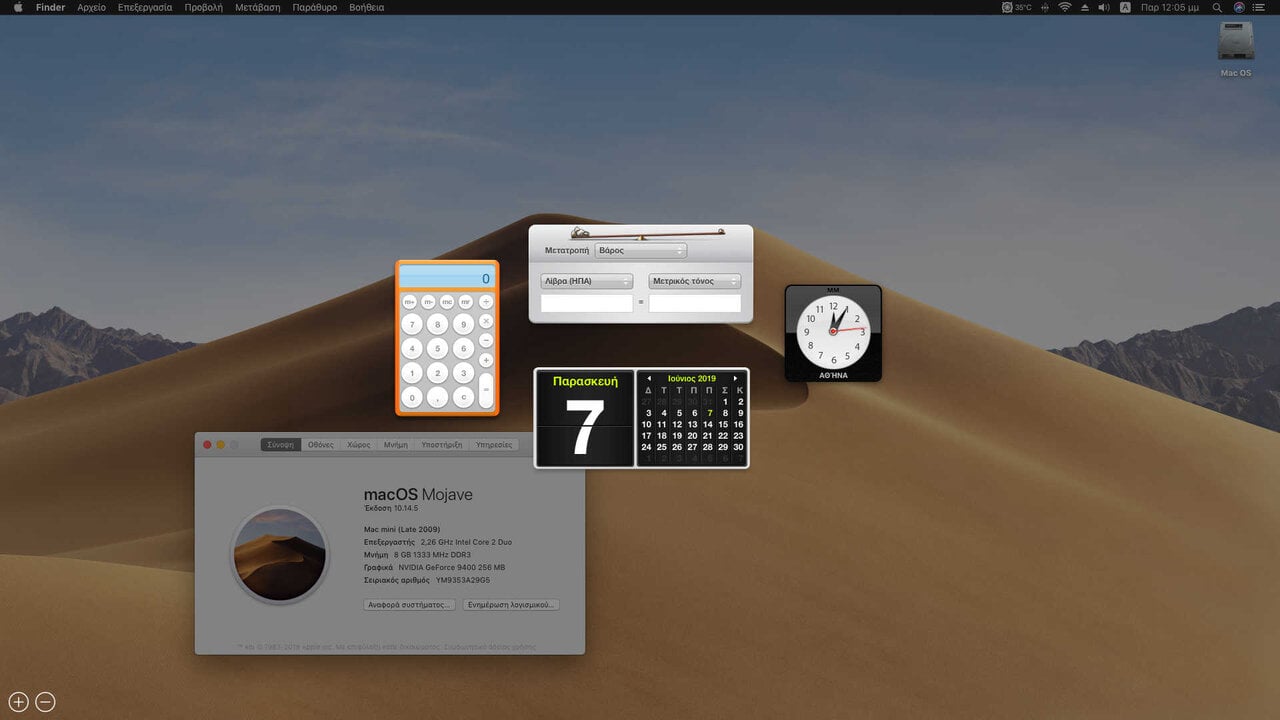The image size is (1280, 720).
Task: Open the Αρχείο menu
Action: (x=91, y=7)
